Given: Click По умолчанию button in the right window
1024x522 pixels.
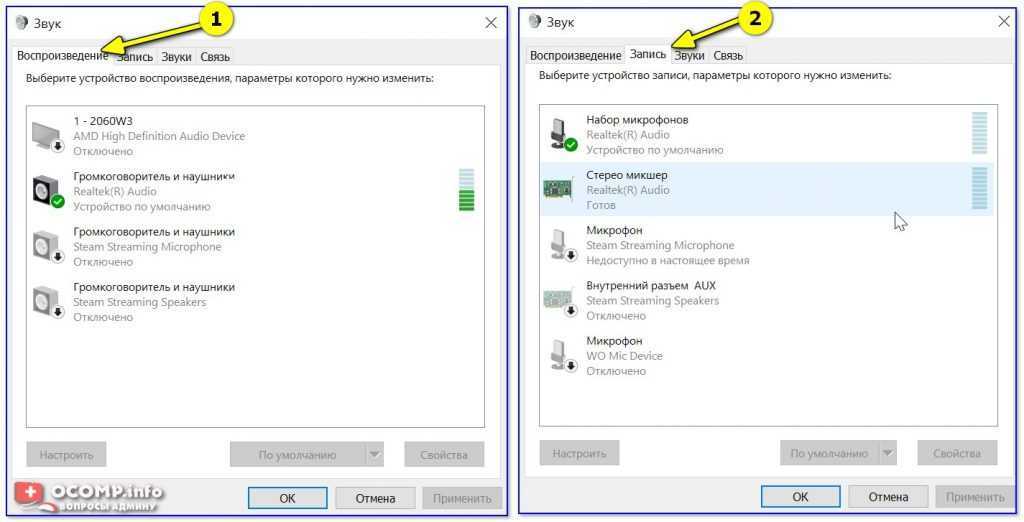Looking at the screenshot, I should (829, 453).
